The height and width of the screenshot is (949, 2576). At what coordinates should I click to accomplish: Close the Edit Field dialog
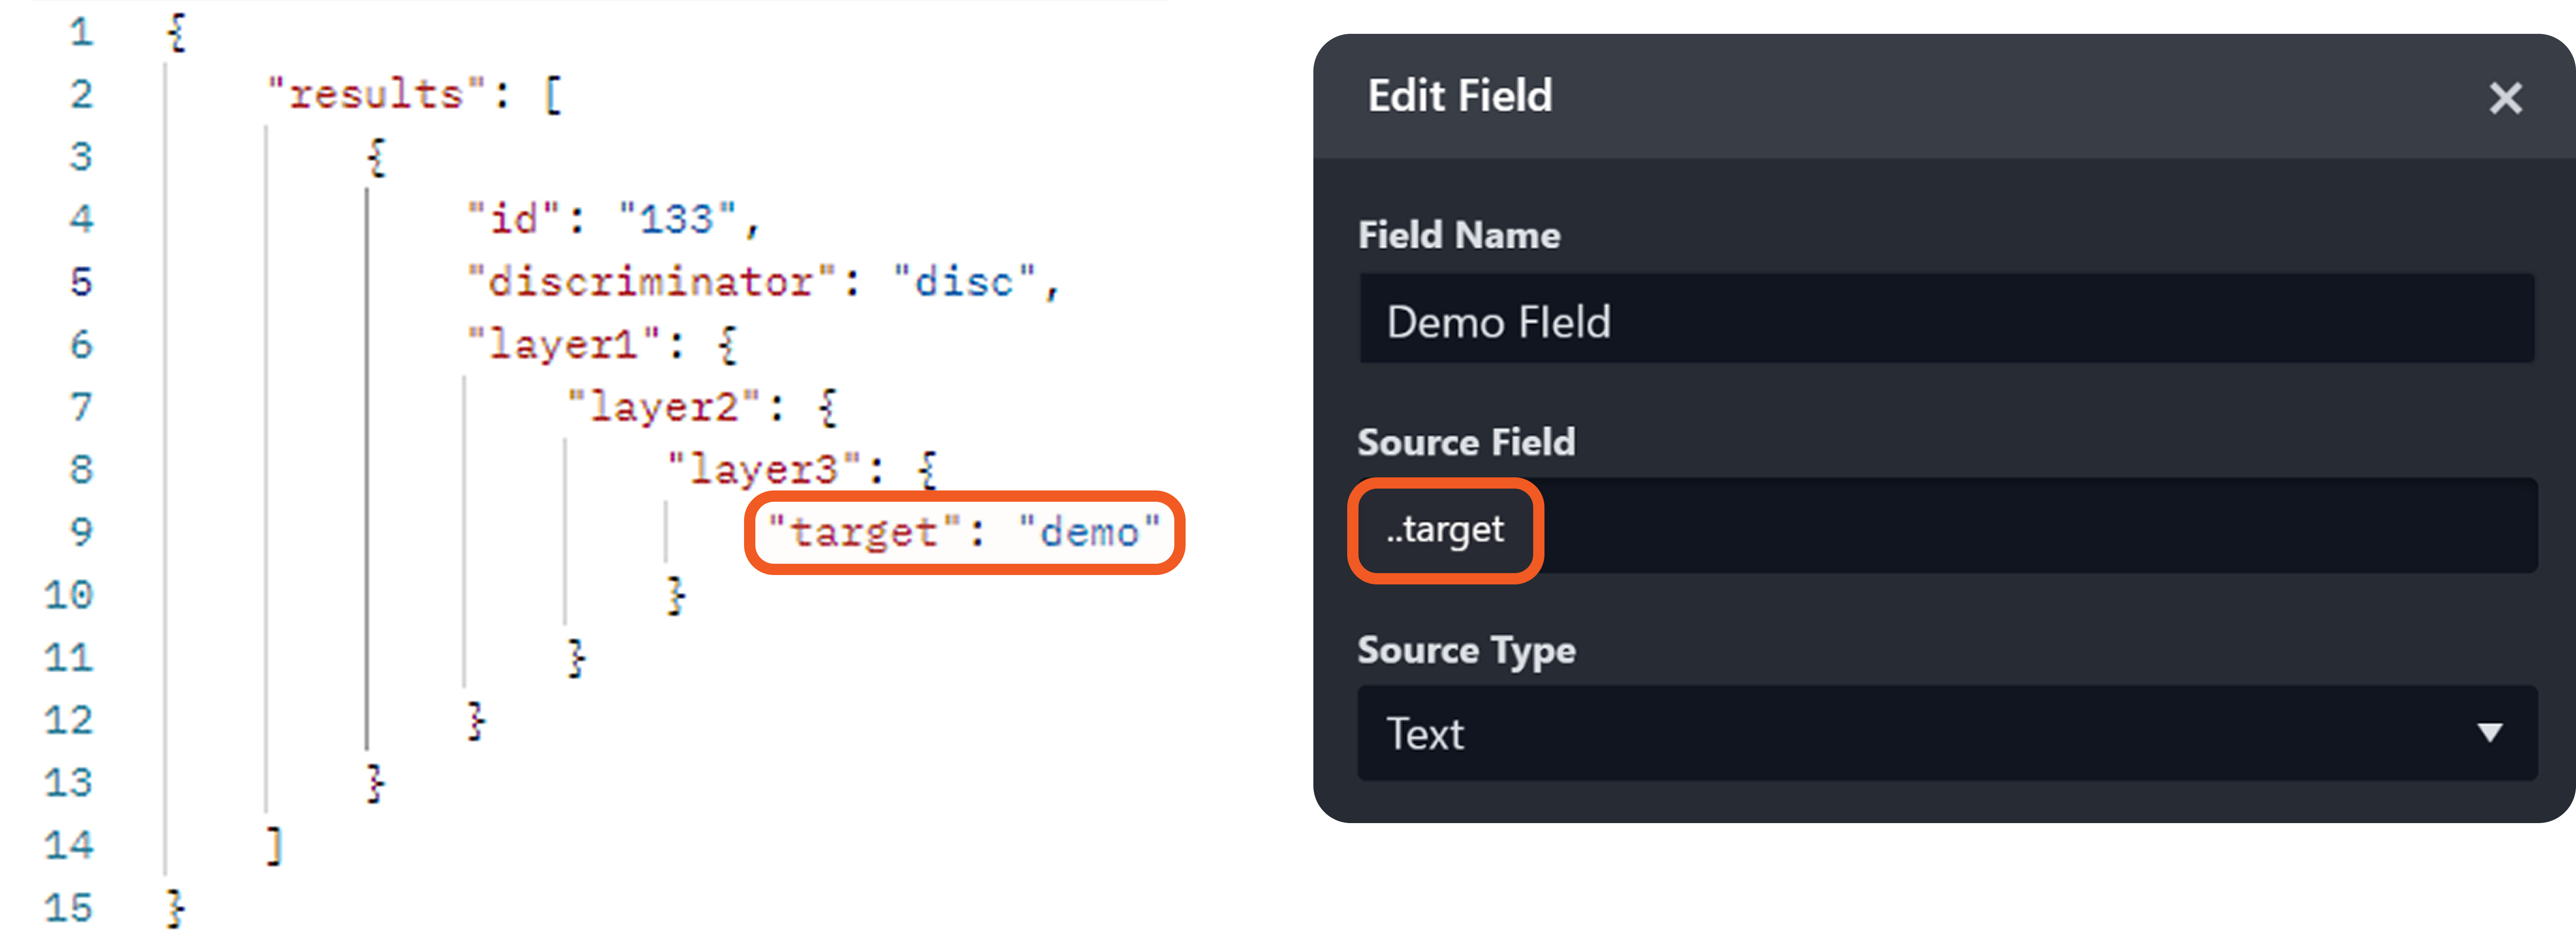pos(2505,98)
